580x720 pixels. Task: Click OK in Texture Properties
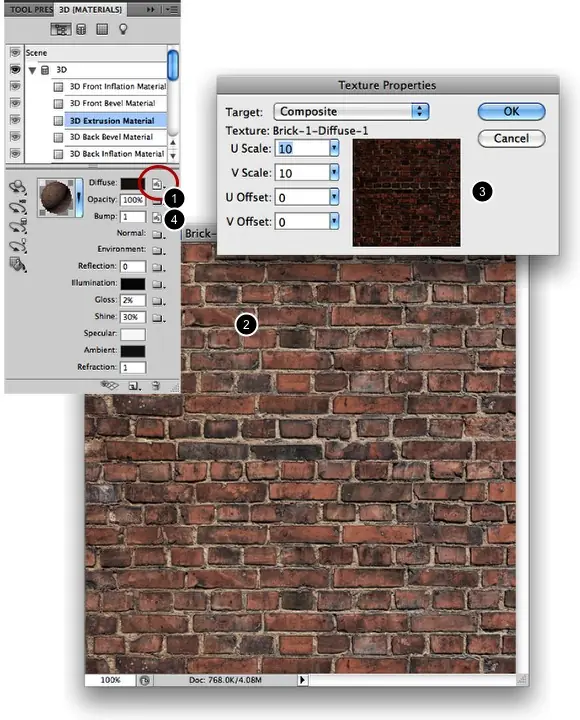511,112
